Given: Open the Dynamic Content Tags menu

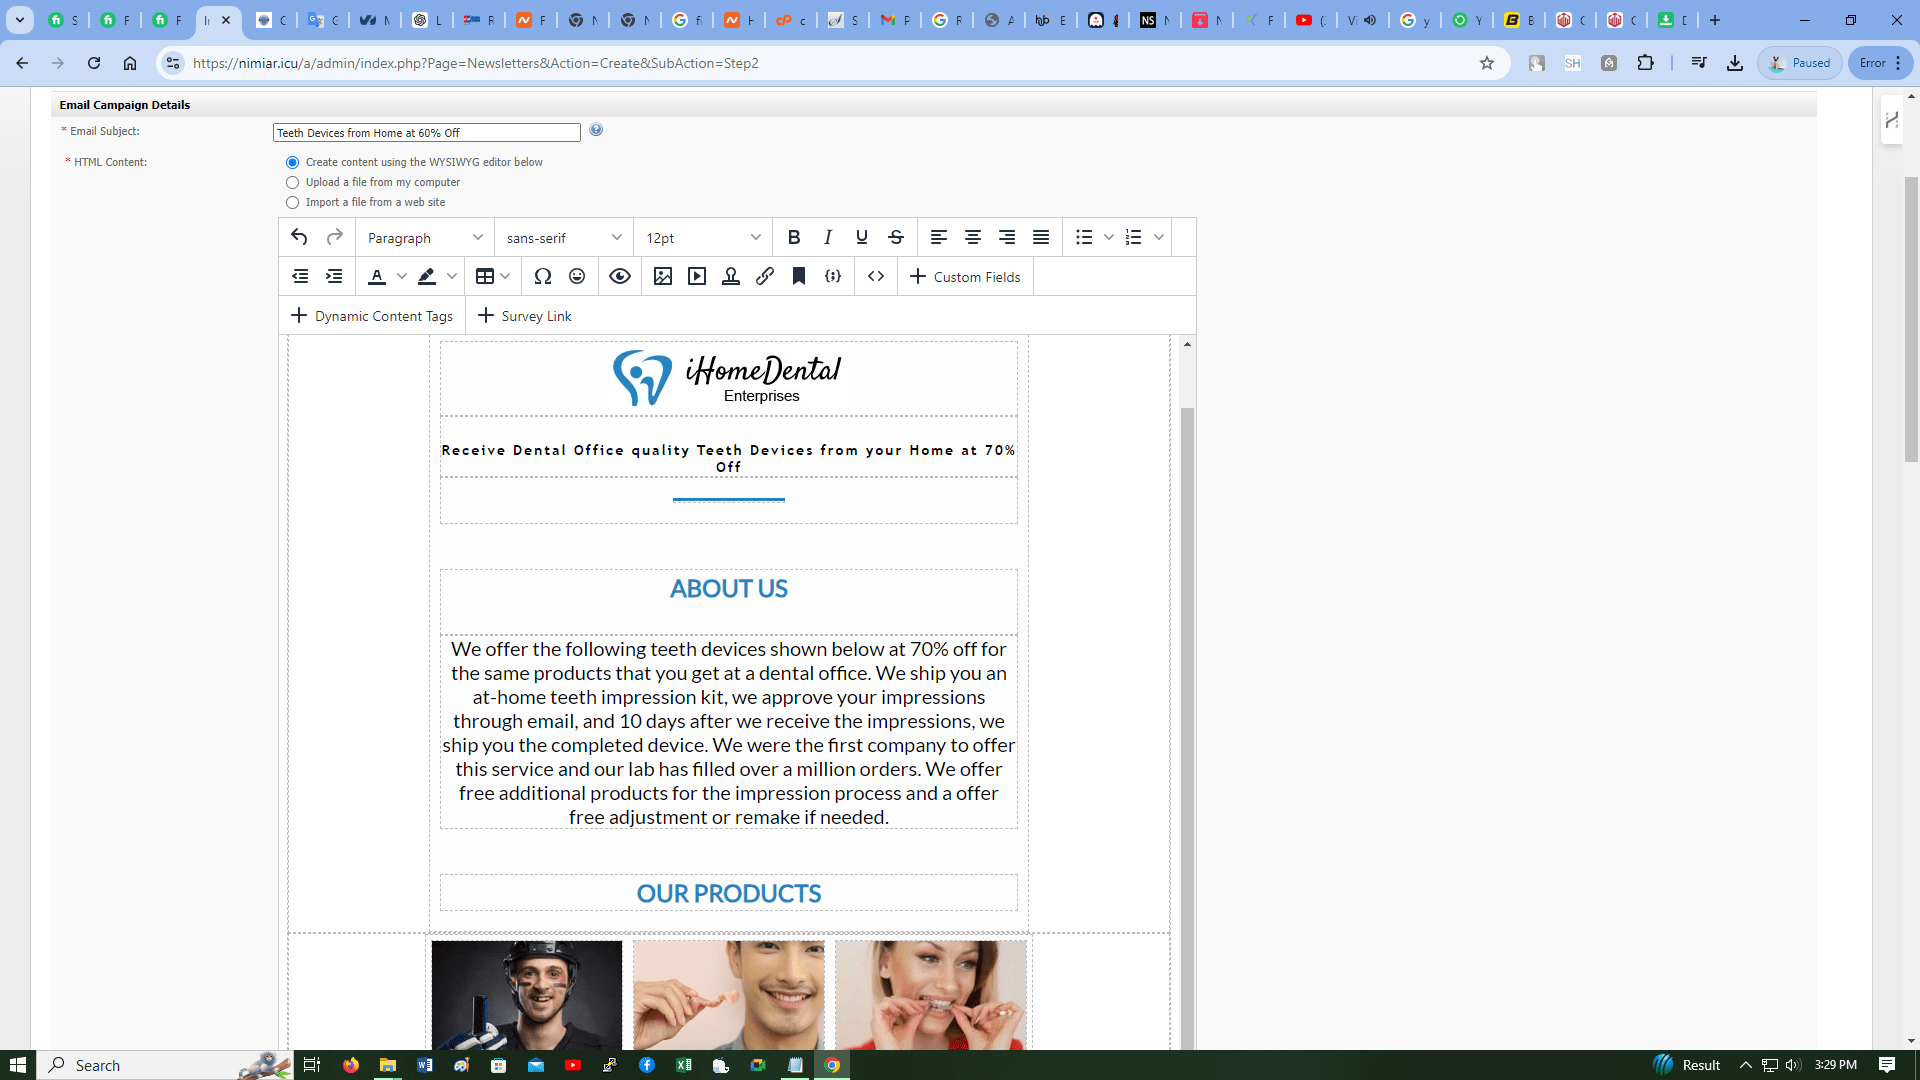Looking at the screenshot, I should click(x=372, y=316).
